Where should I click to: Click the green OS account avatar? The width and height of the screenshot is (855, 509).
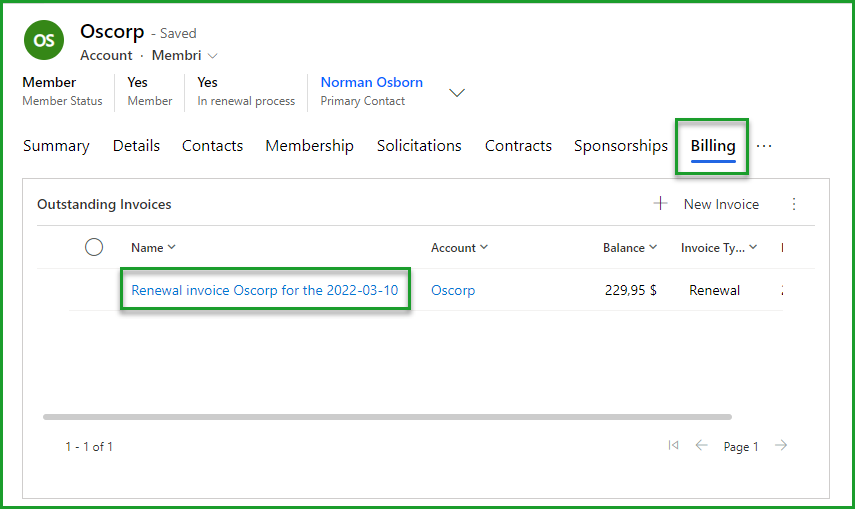[x=43, y=39]
